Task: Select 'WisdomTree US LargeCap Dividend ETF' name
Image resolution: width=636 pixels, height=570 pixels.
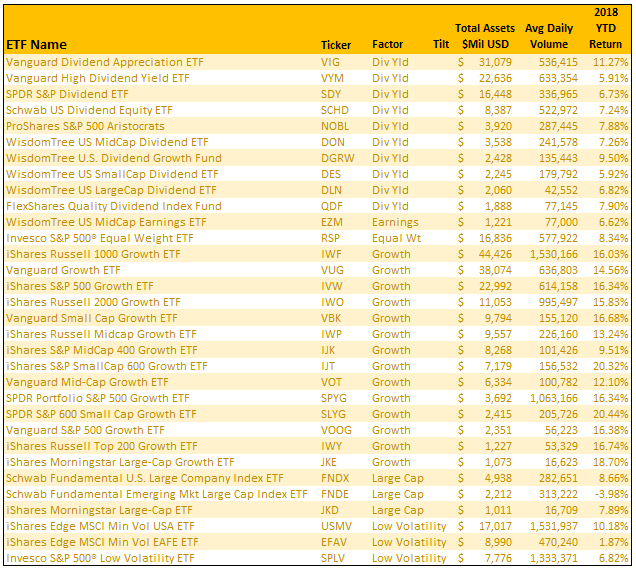Action: [x=111, y=190]
